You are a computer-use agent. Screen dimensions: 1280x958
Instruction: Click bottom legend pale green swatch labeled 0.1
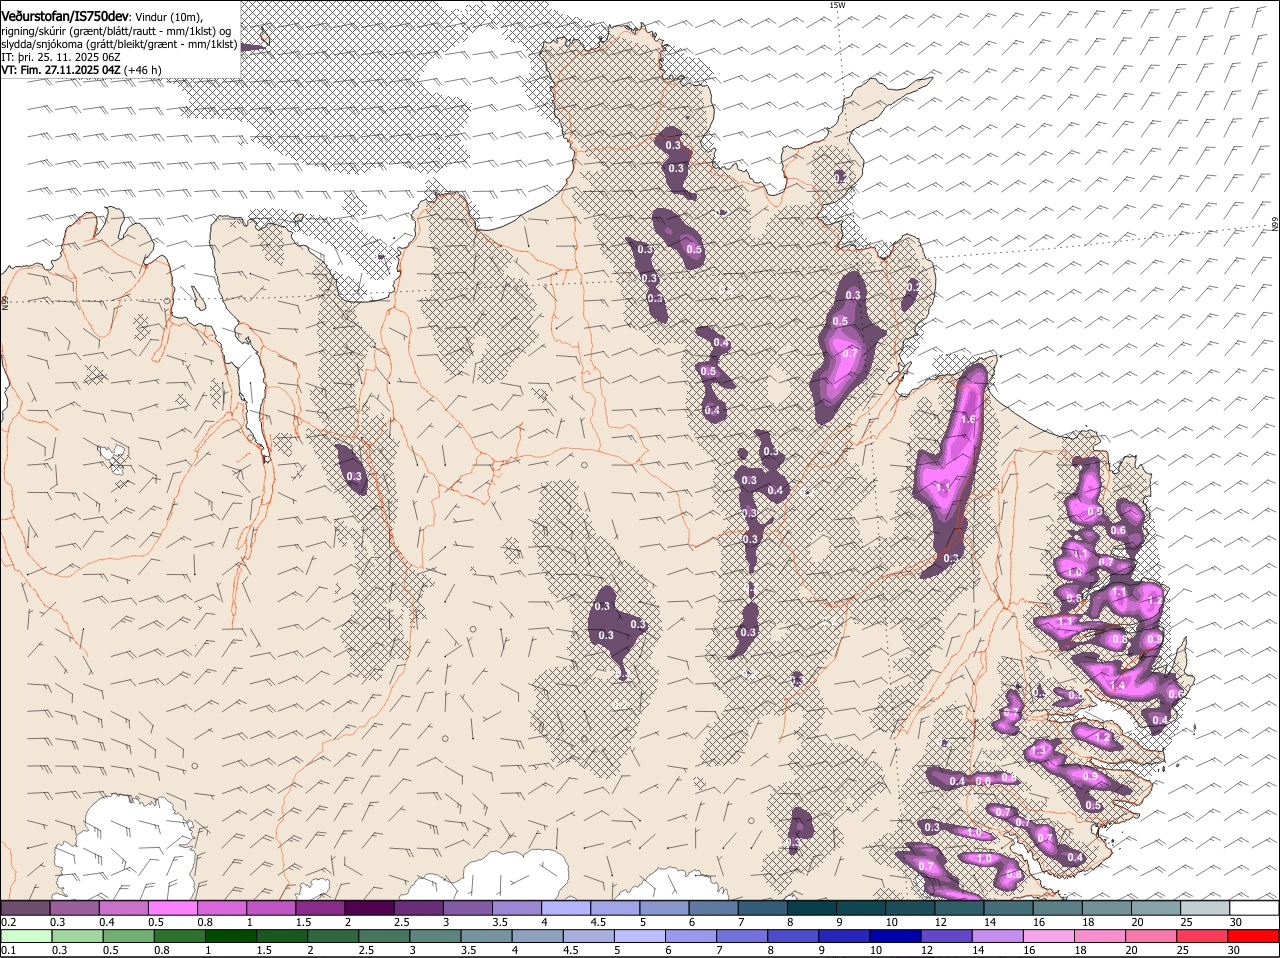tap(26, 936)
